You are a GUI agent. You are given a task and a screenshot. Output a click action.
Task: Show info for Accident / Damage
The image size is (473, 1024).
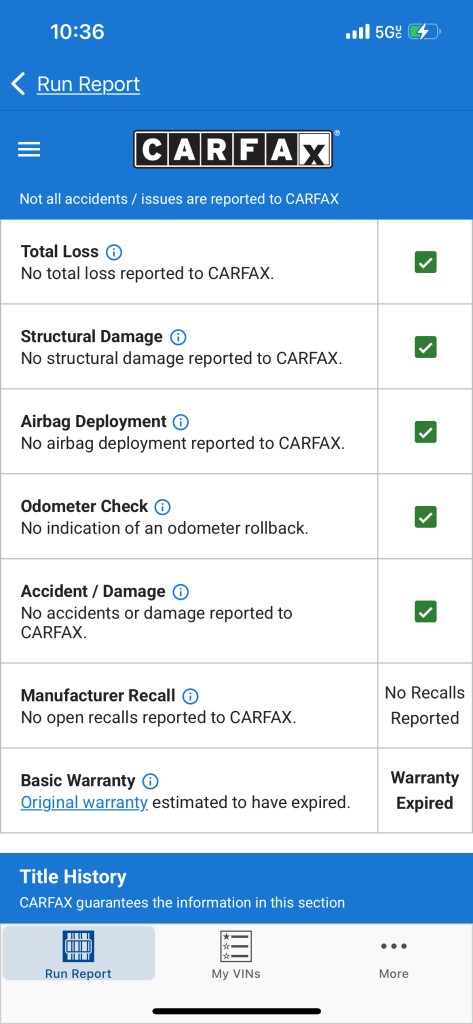click(x=180, y=592)
